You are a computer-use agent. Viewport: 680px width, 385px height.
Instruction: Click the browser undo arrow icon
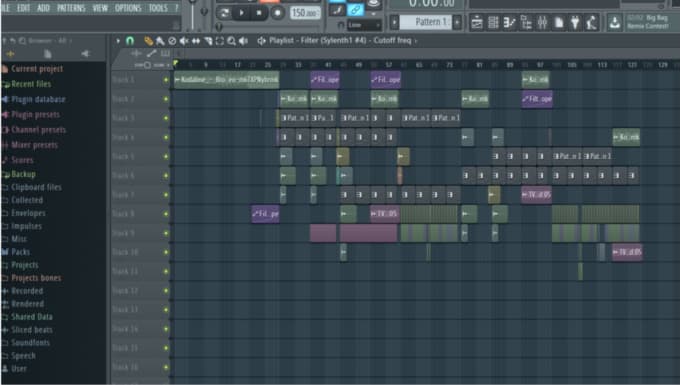[13, 41]
